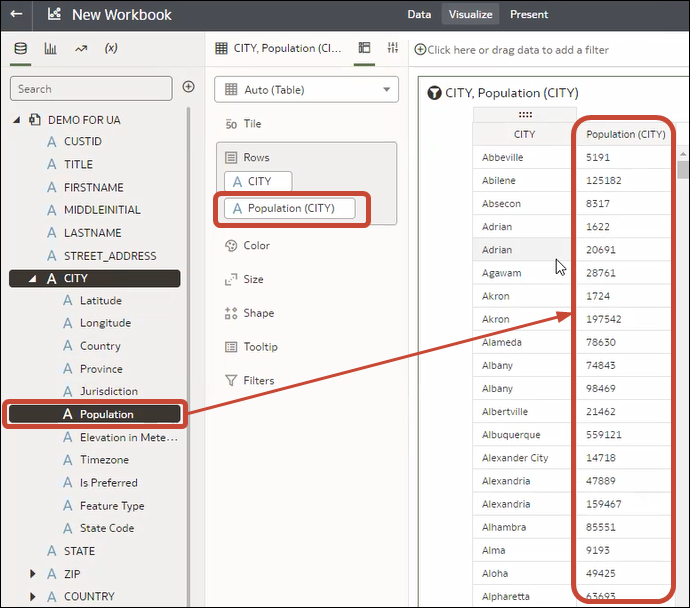Select the CUSTID column
This screenshot has height=608, width=690.
(83, 141)
